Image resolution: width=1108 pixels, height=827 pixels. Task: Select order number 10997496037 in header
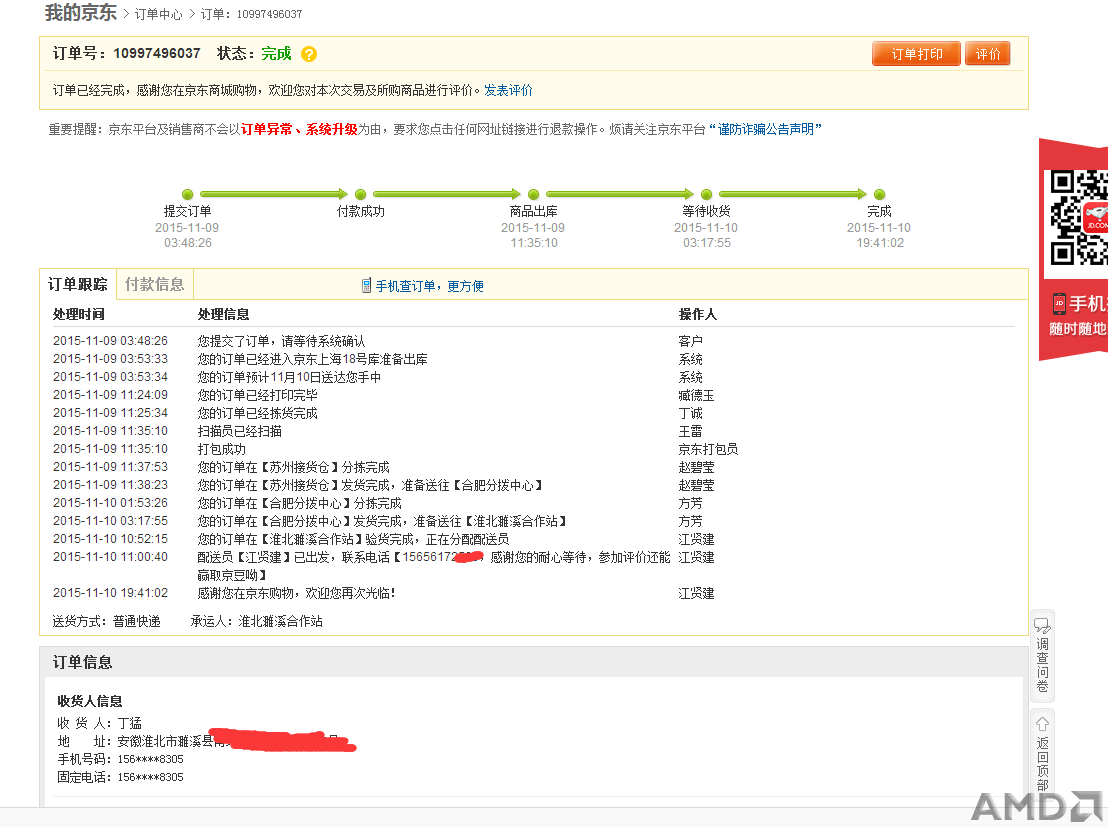(x=157, y=54)
